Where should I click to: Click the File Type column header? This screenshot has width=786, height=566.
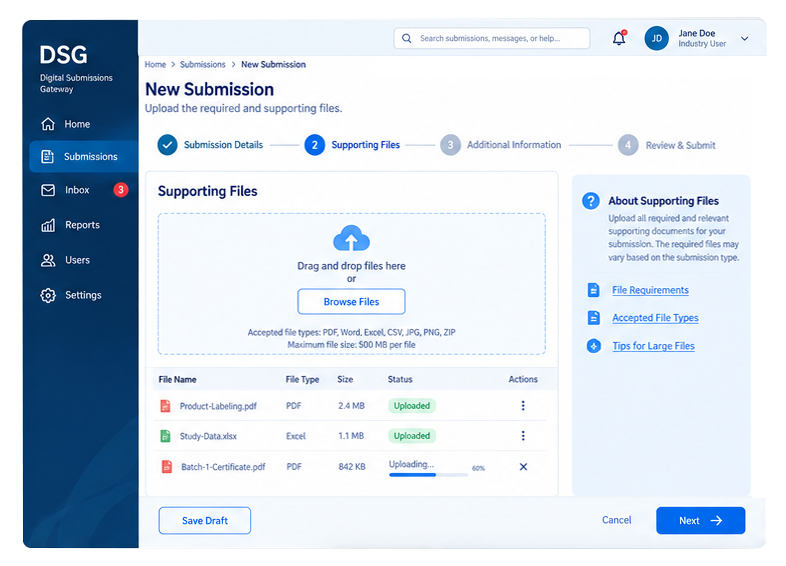click(x=302, y=380)
